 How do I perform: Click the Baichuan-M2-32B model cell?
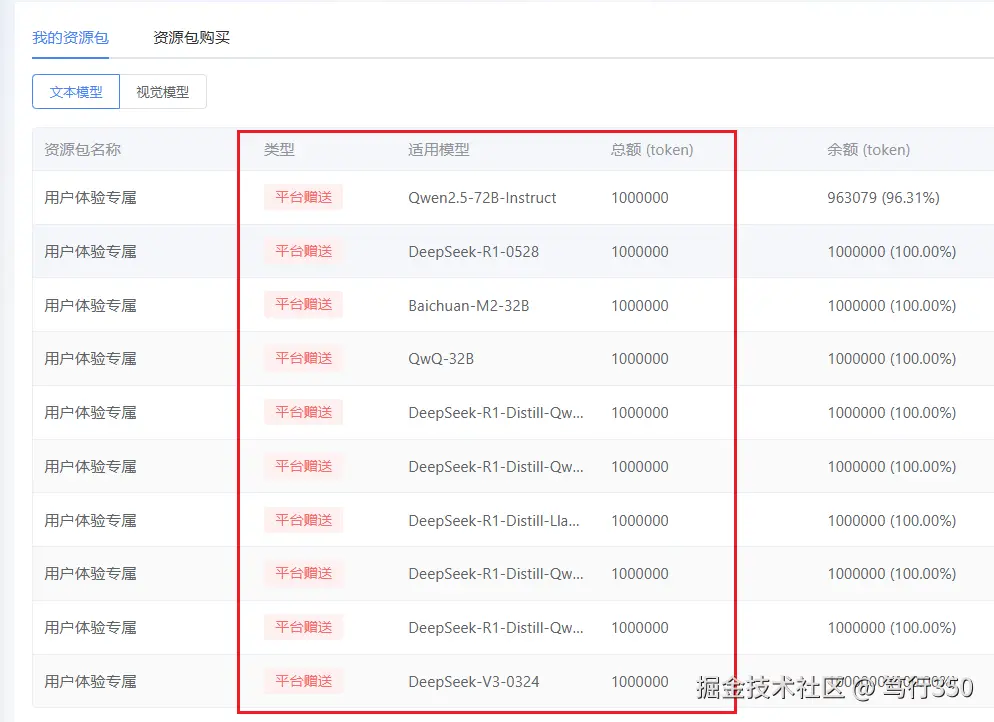tap(468, 306)
